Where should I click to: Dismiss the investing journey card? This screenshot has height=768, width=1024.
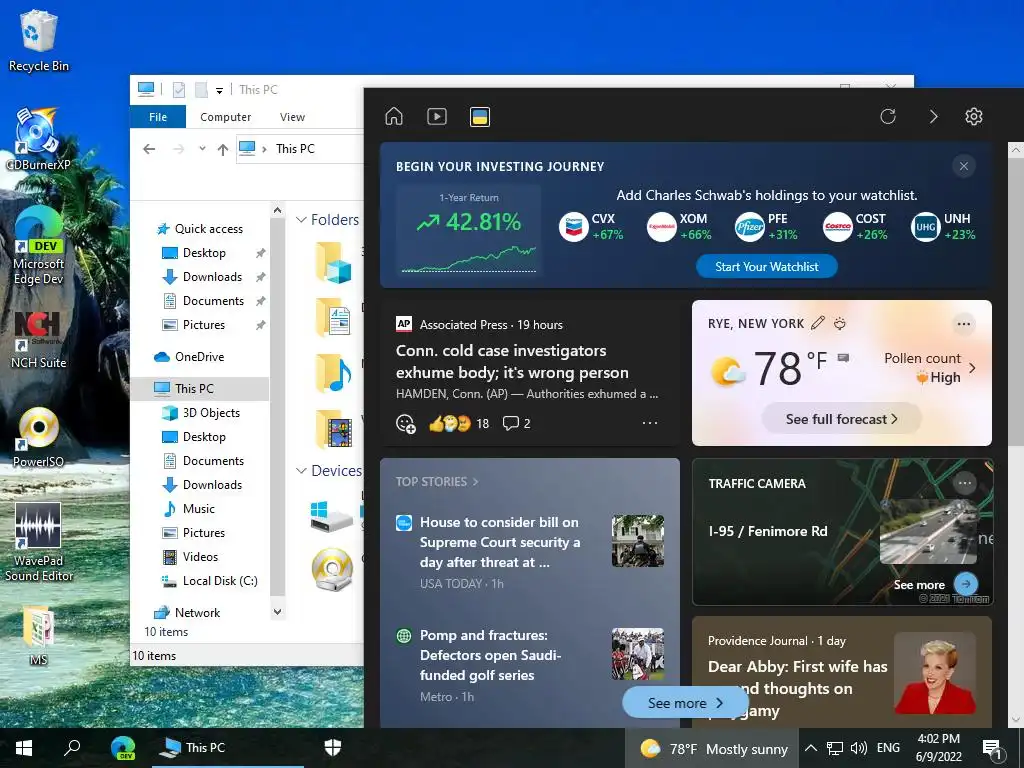click(x=963, y=166)
